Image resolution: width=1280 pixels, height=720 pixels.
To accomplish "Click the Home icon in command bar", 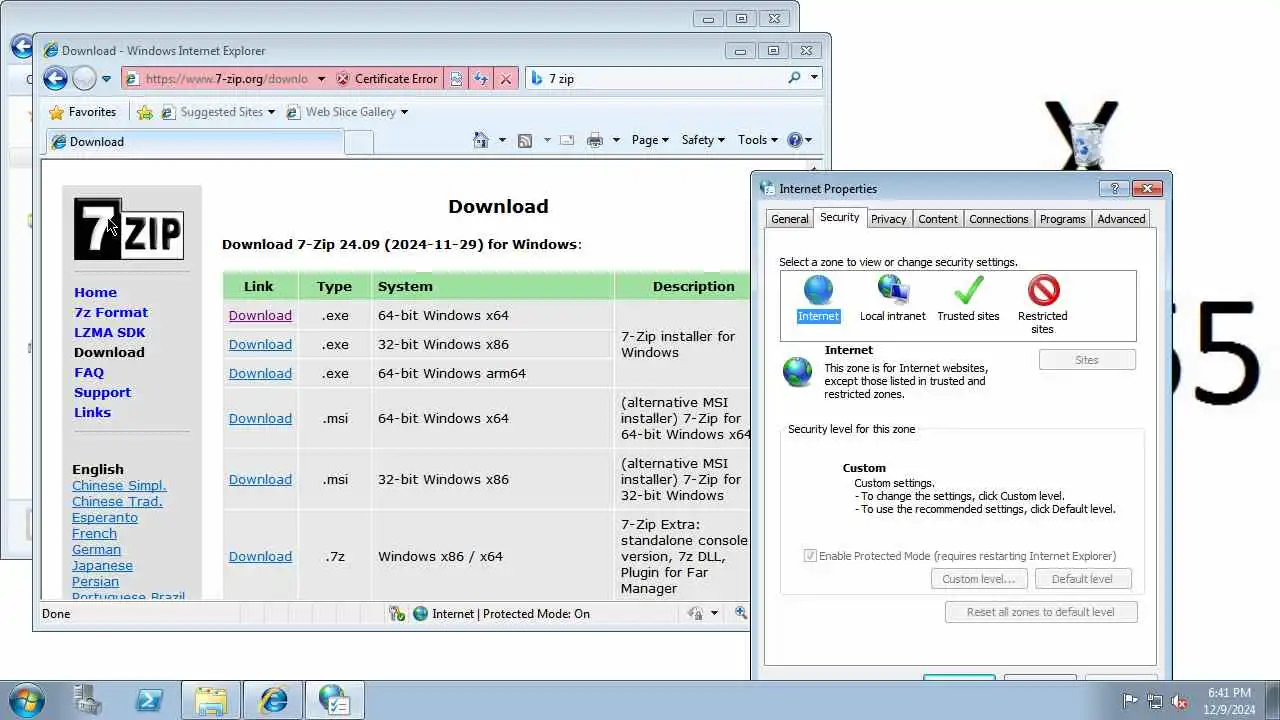I will [x=481, y=140].
